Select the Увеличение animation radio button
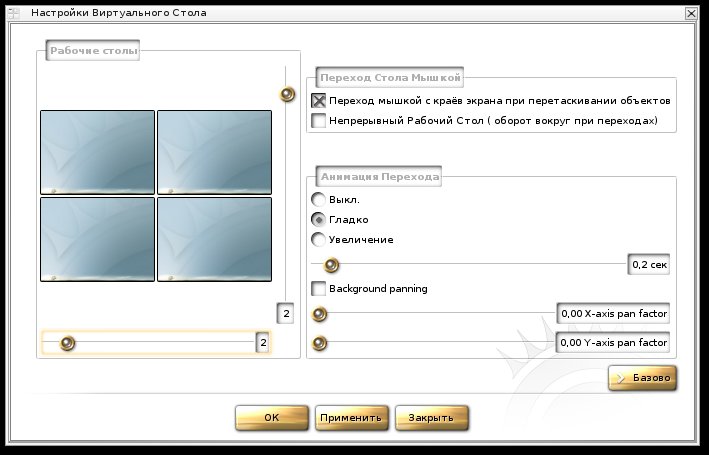Viewport: 709px width, 455px height. 318,240
